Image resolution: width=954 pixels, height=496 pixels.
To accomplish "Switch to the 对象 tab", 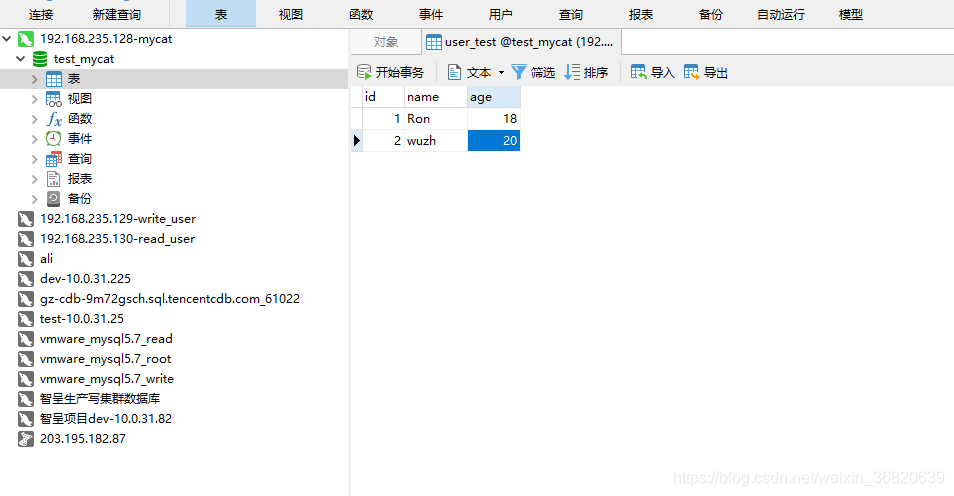I will 386,42.
